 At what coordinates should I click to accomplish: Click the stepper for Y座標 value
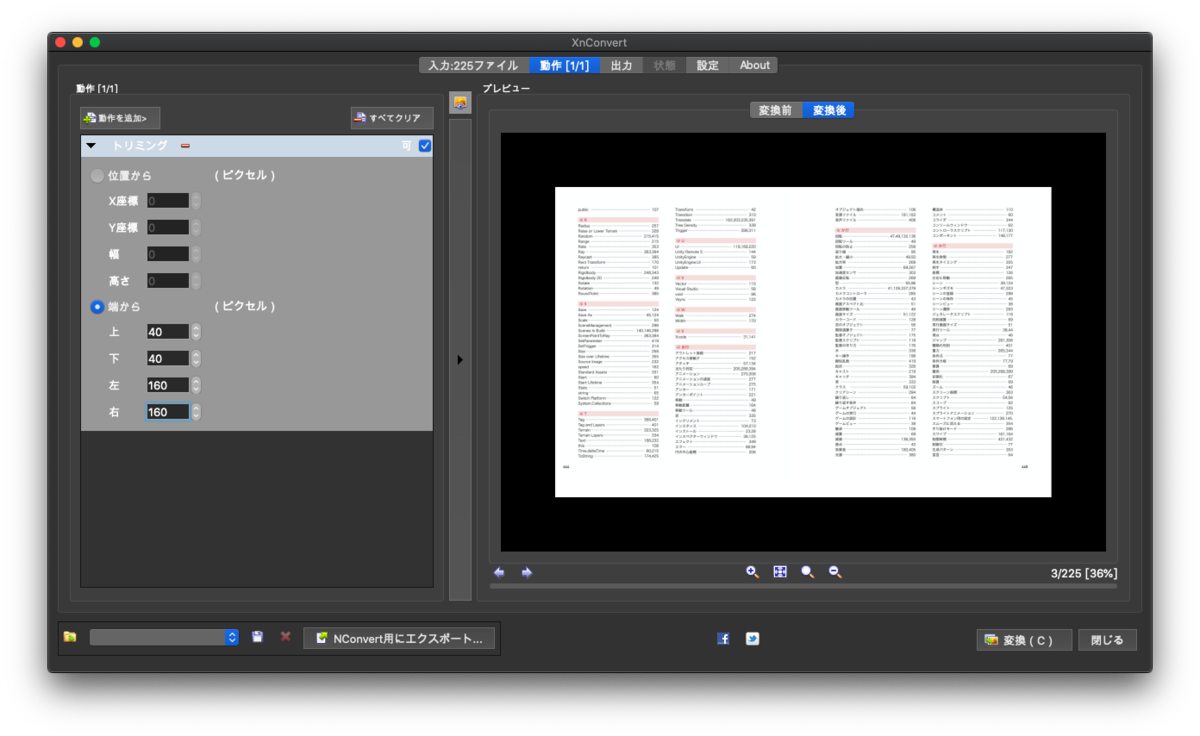point(196,228)
